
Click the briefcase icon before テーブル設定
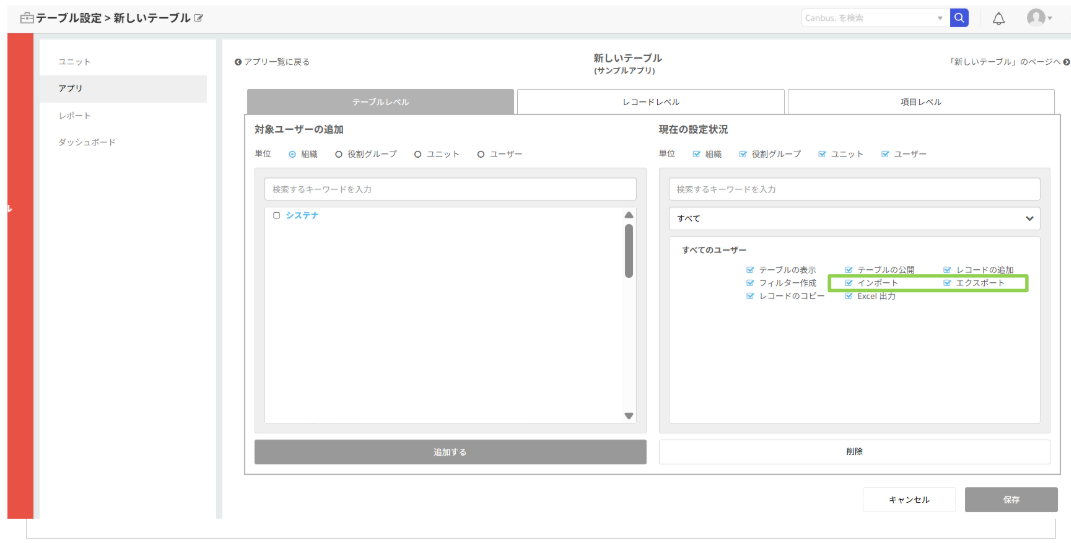(x=27, y=18)
